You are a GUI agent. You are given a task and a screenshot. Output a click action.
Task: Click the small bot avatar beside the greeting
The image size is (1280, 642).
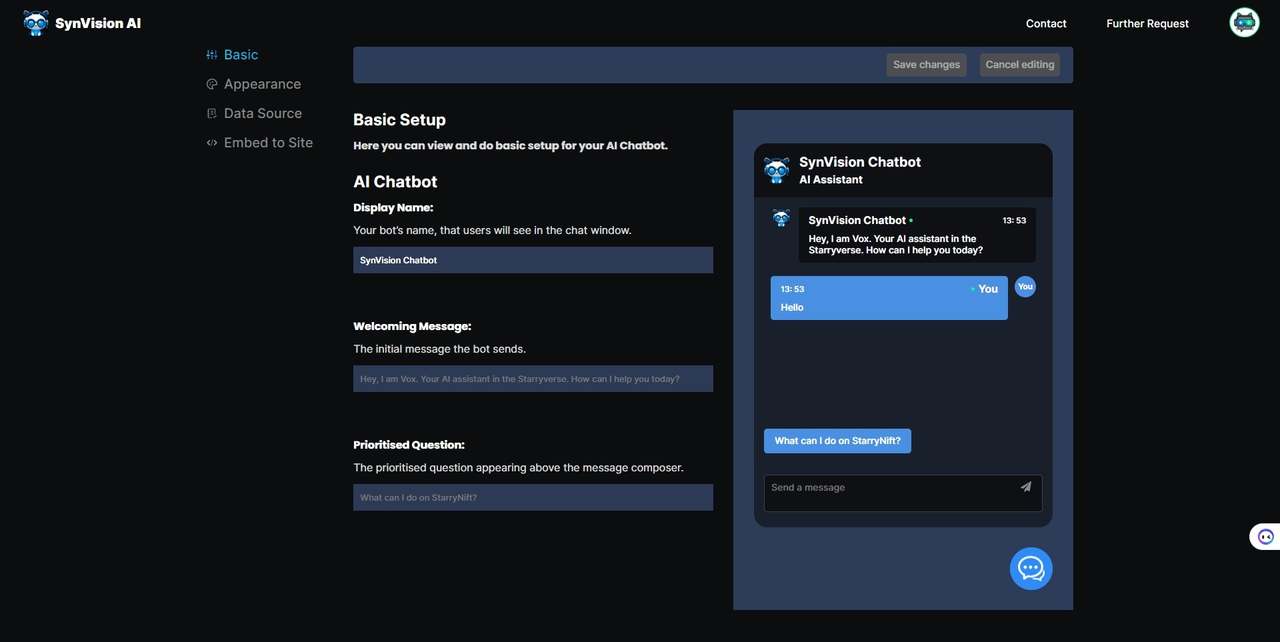pos(781,218)
